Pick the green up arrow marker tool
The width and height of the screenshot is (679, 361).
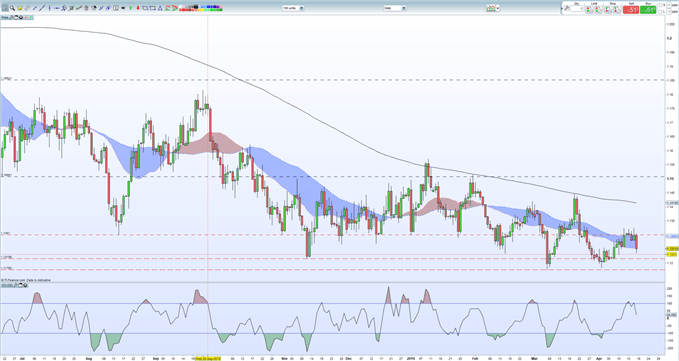coord(130,8)
